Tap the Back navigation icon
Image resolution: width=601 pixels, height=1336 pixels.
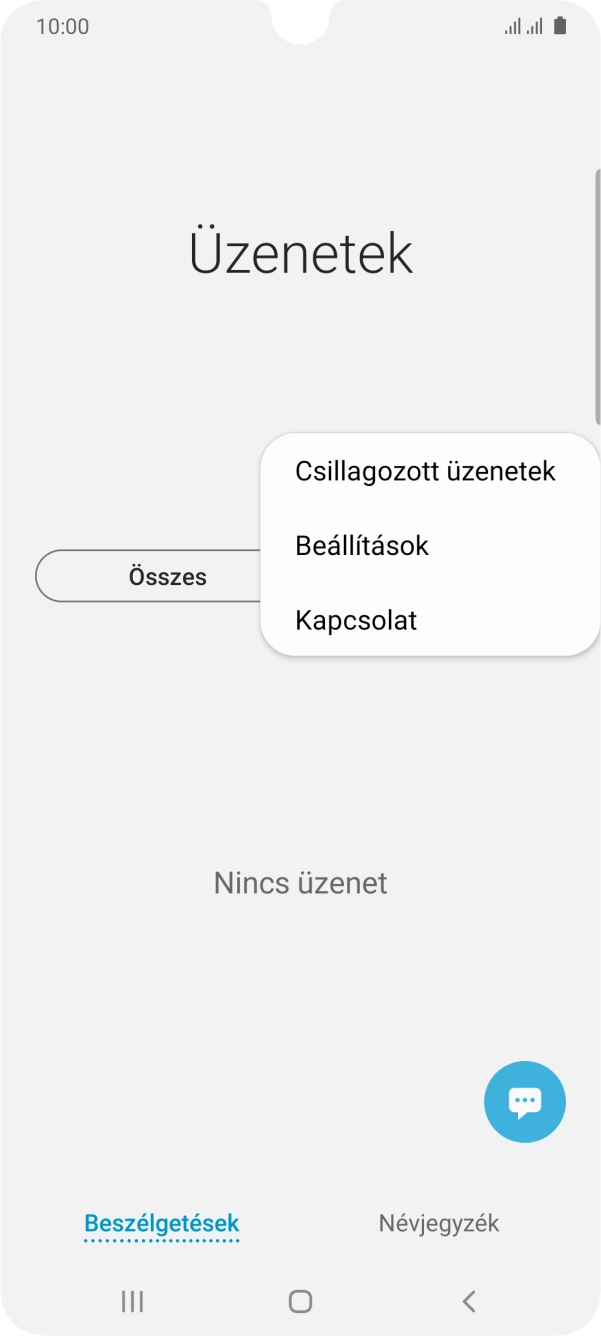468,1301
